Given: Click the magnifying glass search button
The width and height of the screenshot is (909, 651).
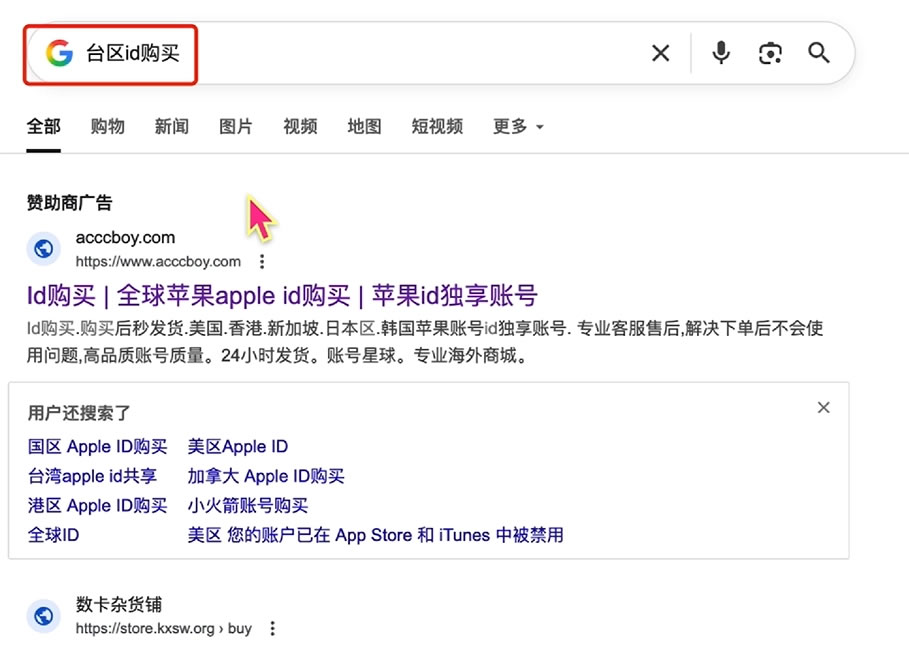Looking at the screenshot, I should click(819, 53).
